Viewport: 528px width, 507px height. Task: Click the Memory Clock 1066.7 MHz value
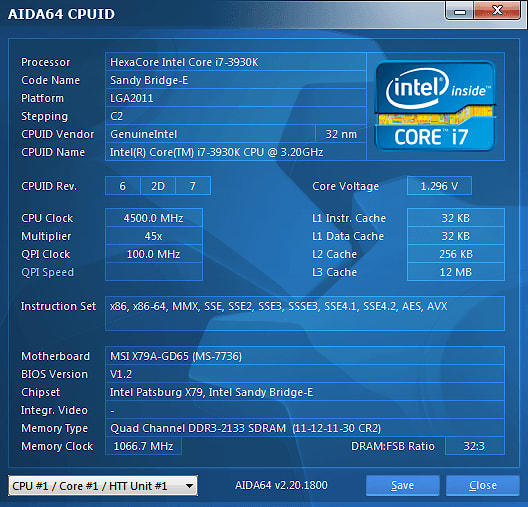coord(143,446)
